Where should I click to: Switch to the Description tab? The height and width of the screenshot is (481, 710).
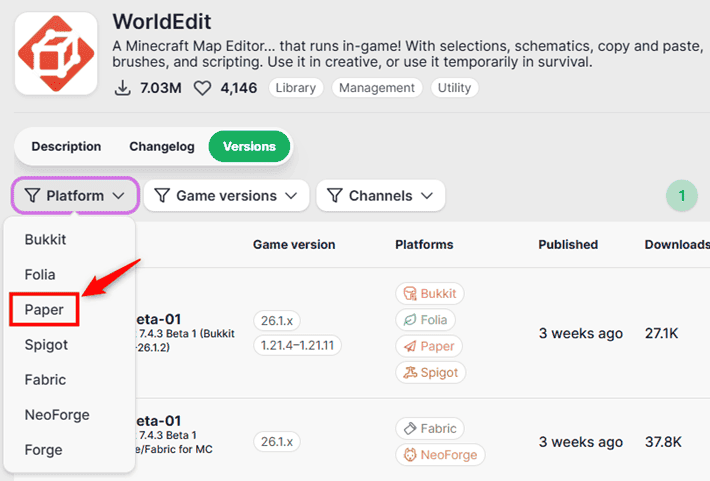coord(66,146)
